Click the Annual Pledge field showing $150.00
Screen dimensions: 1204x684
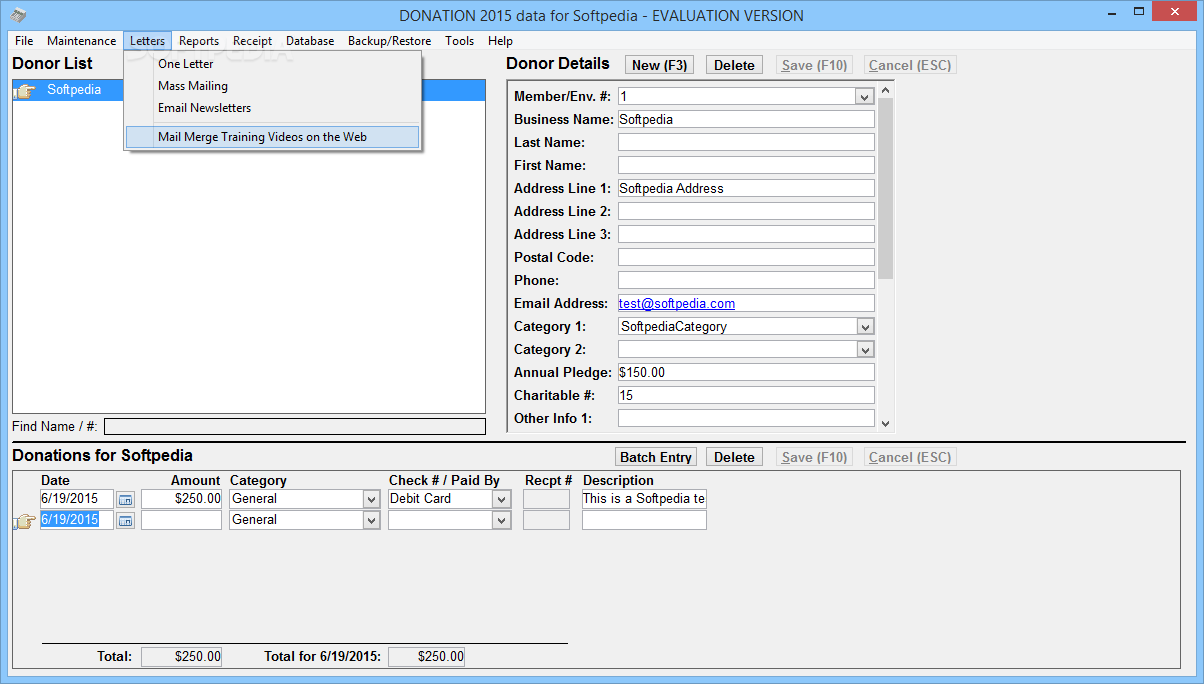746,372
